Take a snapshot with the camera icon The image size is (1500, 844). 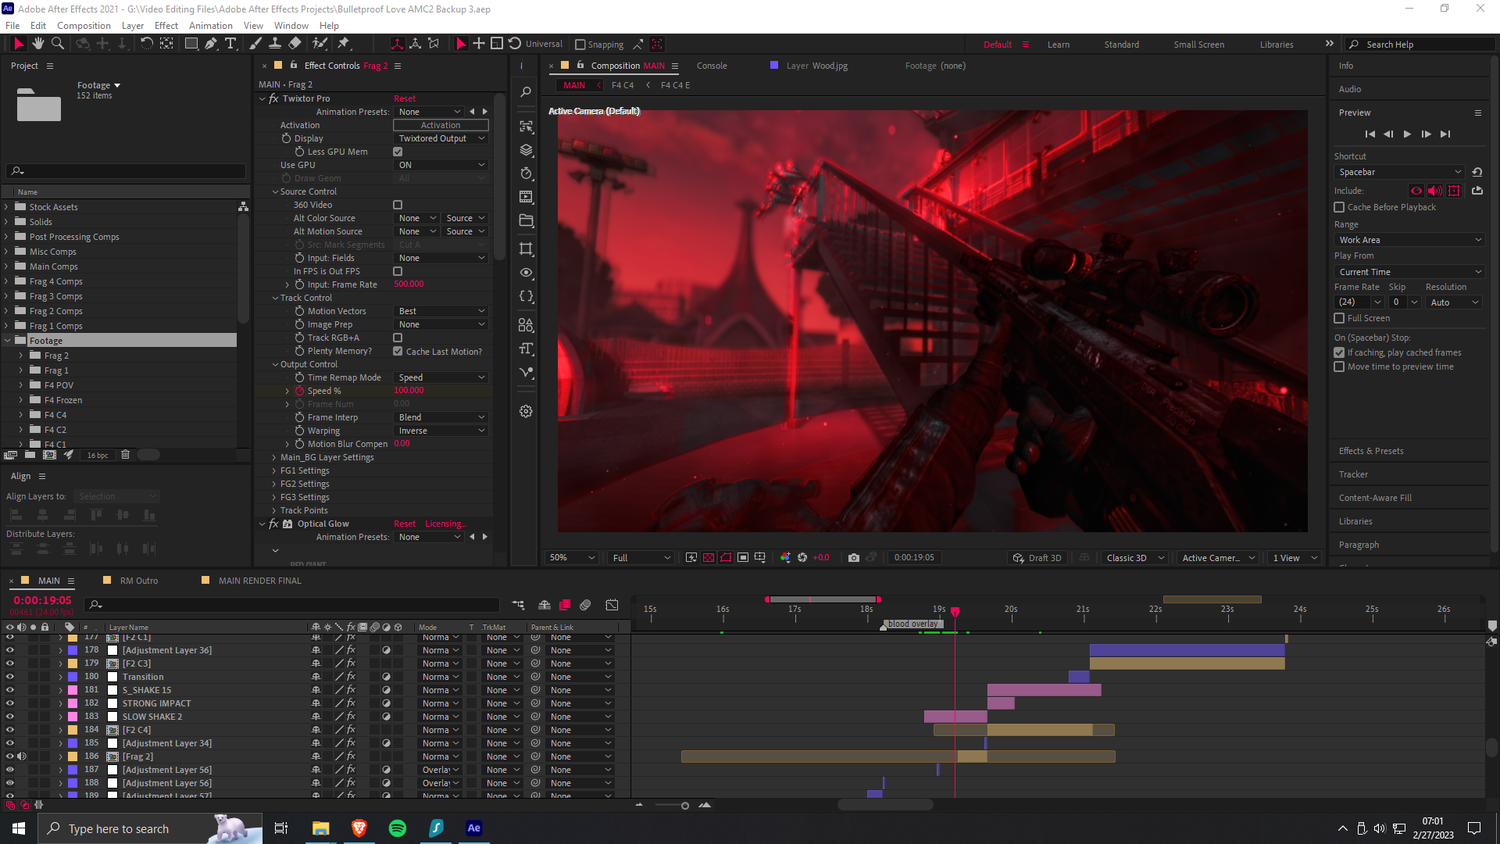click(x=854, y=557)
